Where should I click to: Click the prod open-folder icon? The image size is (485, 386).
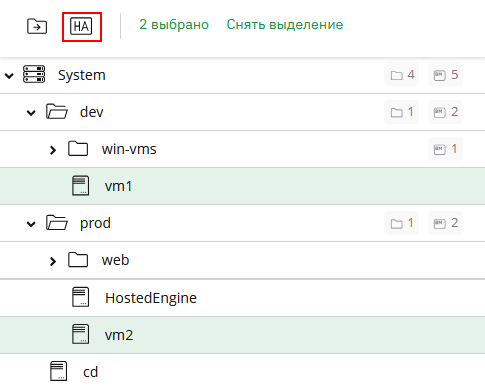57,222
